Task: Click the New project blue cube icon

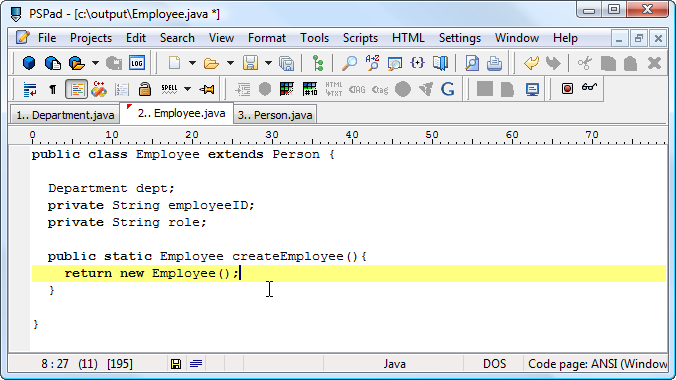Action: click(x=29, y=63)
